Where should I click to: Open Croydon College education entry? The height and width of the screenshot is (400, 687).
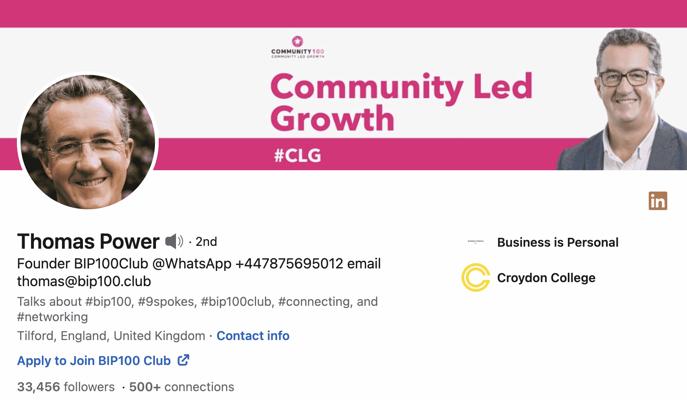(x=546, y=278)
